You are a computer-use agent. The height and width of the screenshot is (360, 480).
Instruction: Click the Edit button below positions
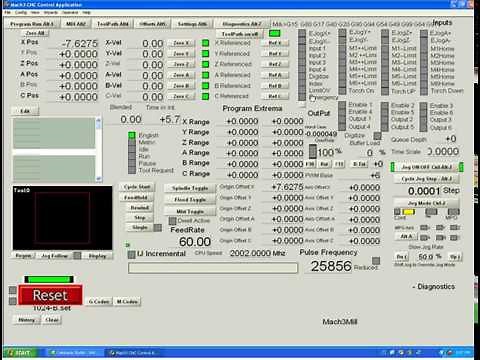pyautogui.click(x=25, y=111)
